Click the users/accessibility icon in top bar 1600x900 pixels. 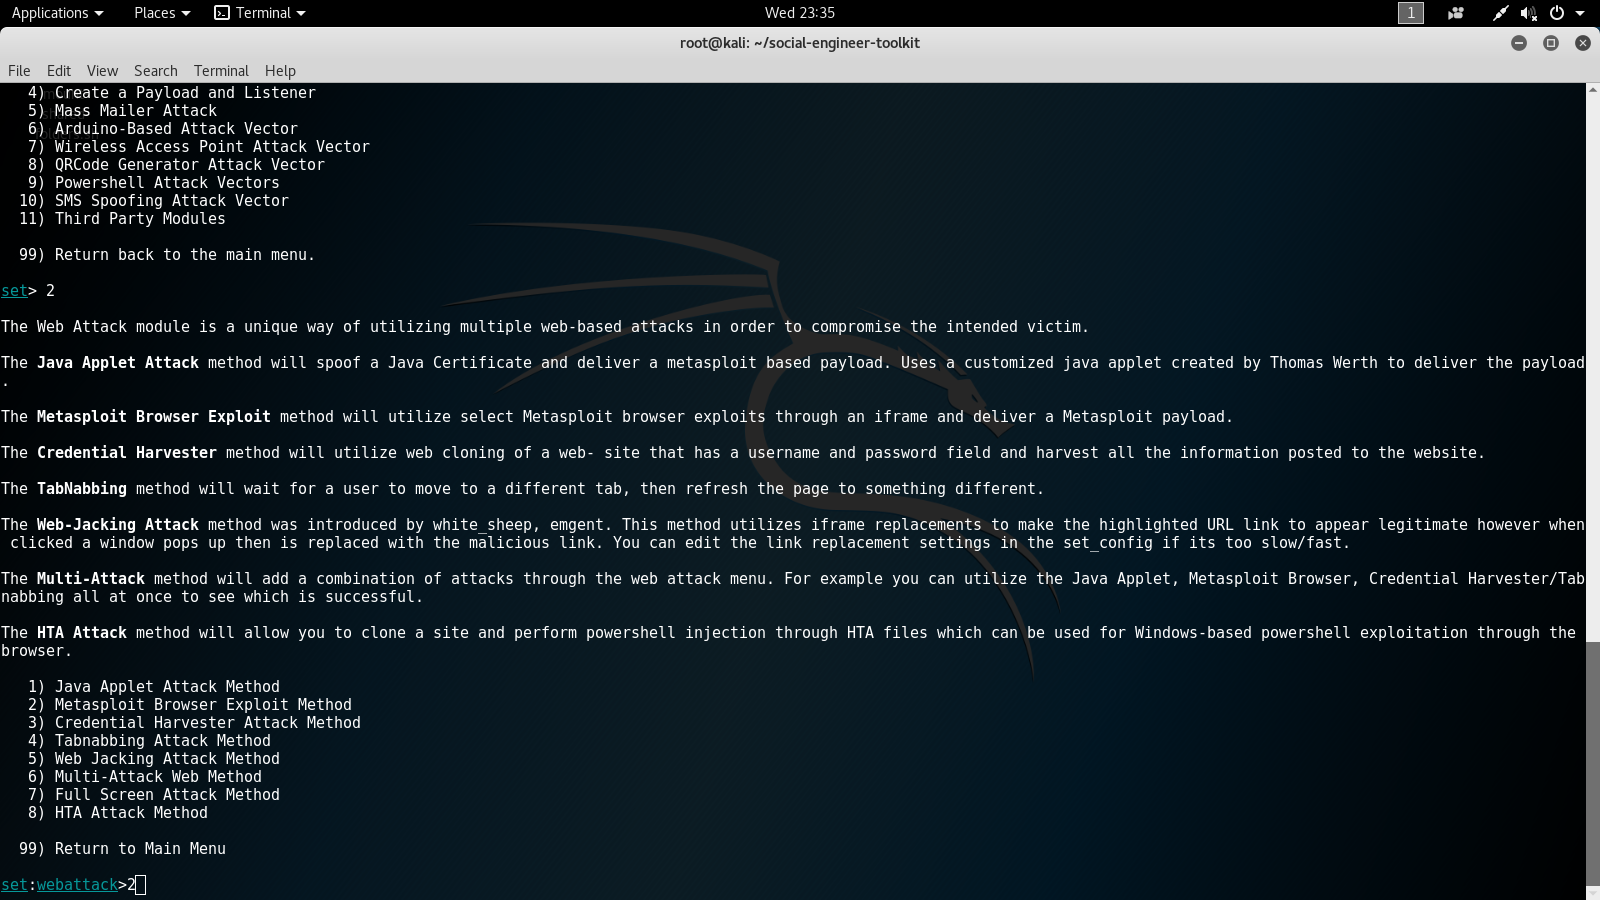pos(1455,13)
